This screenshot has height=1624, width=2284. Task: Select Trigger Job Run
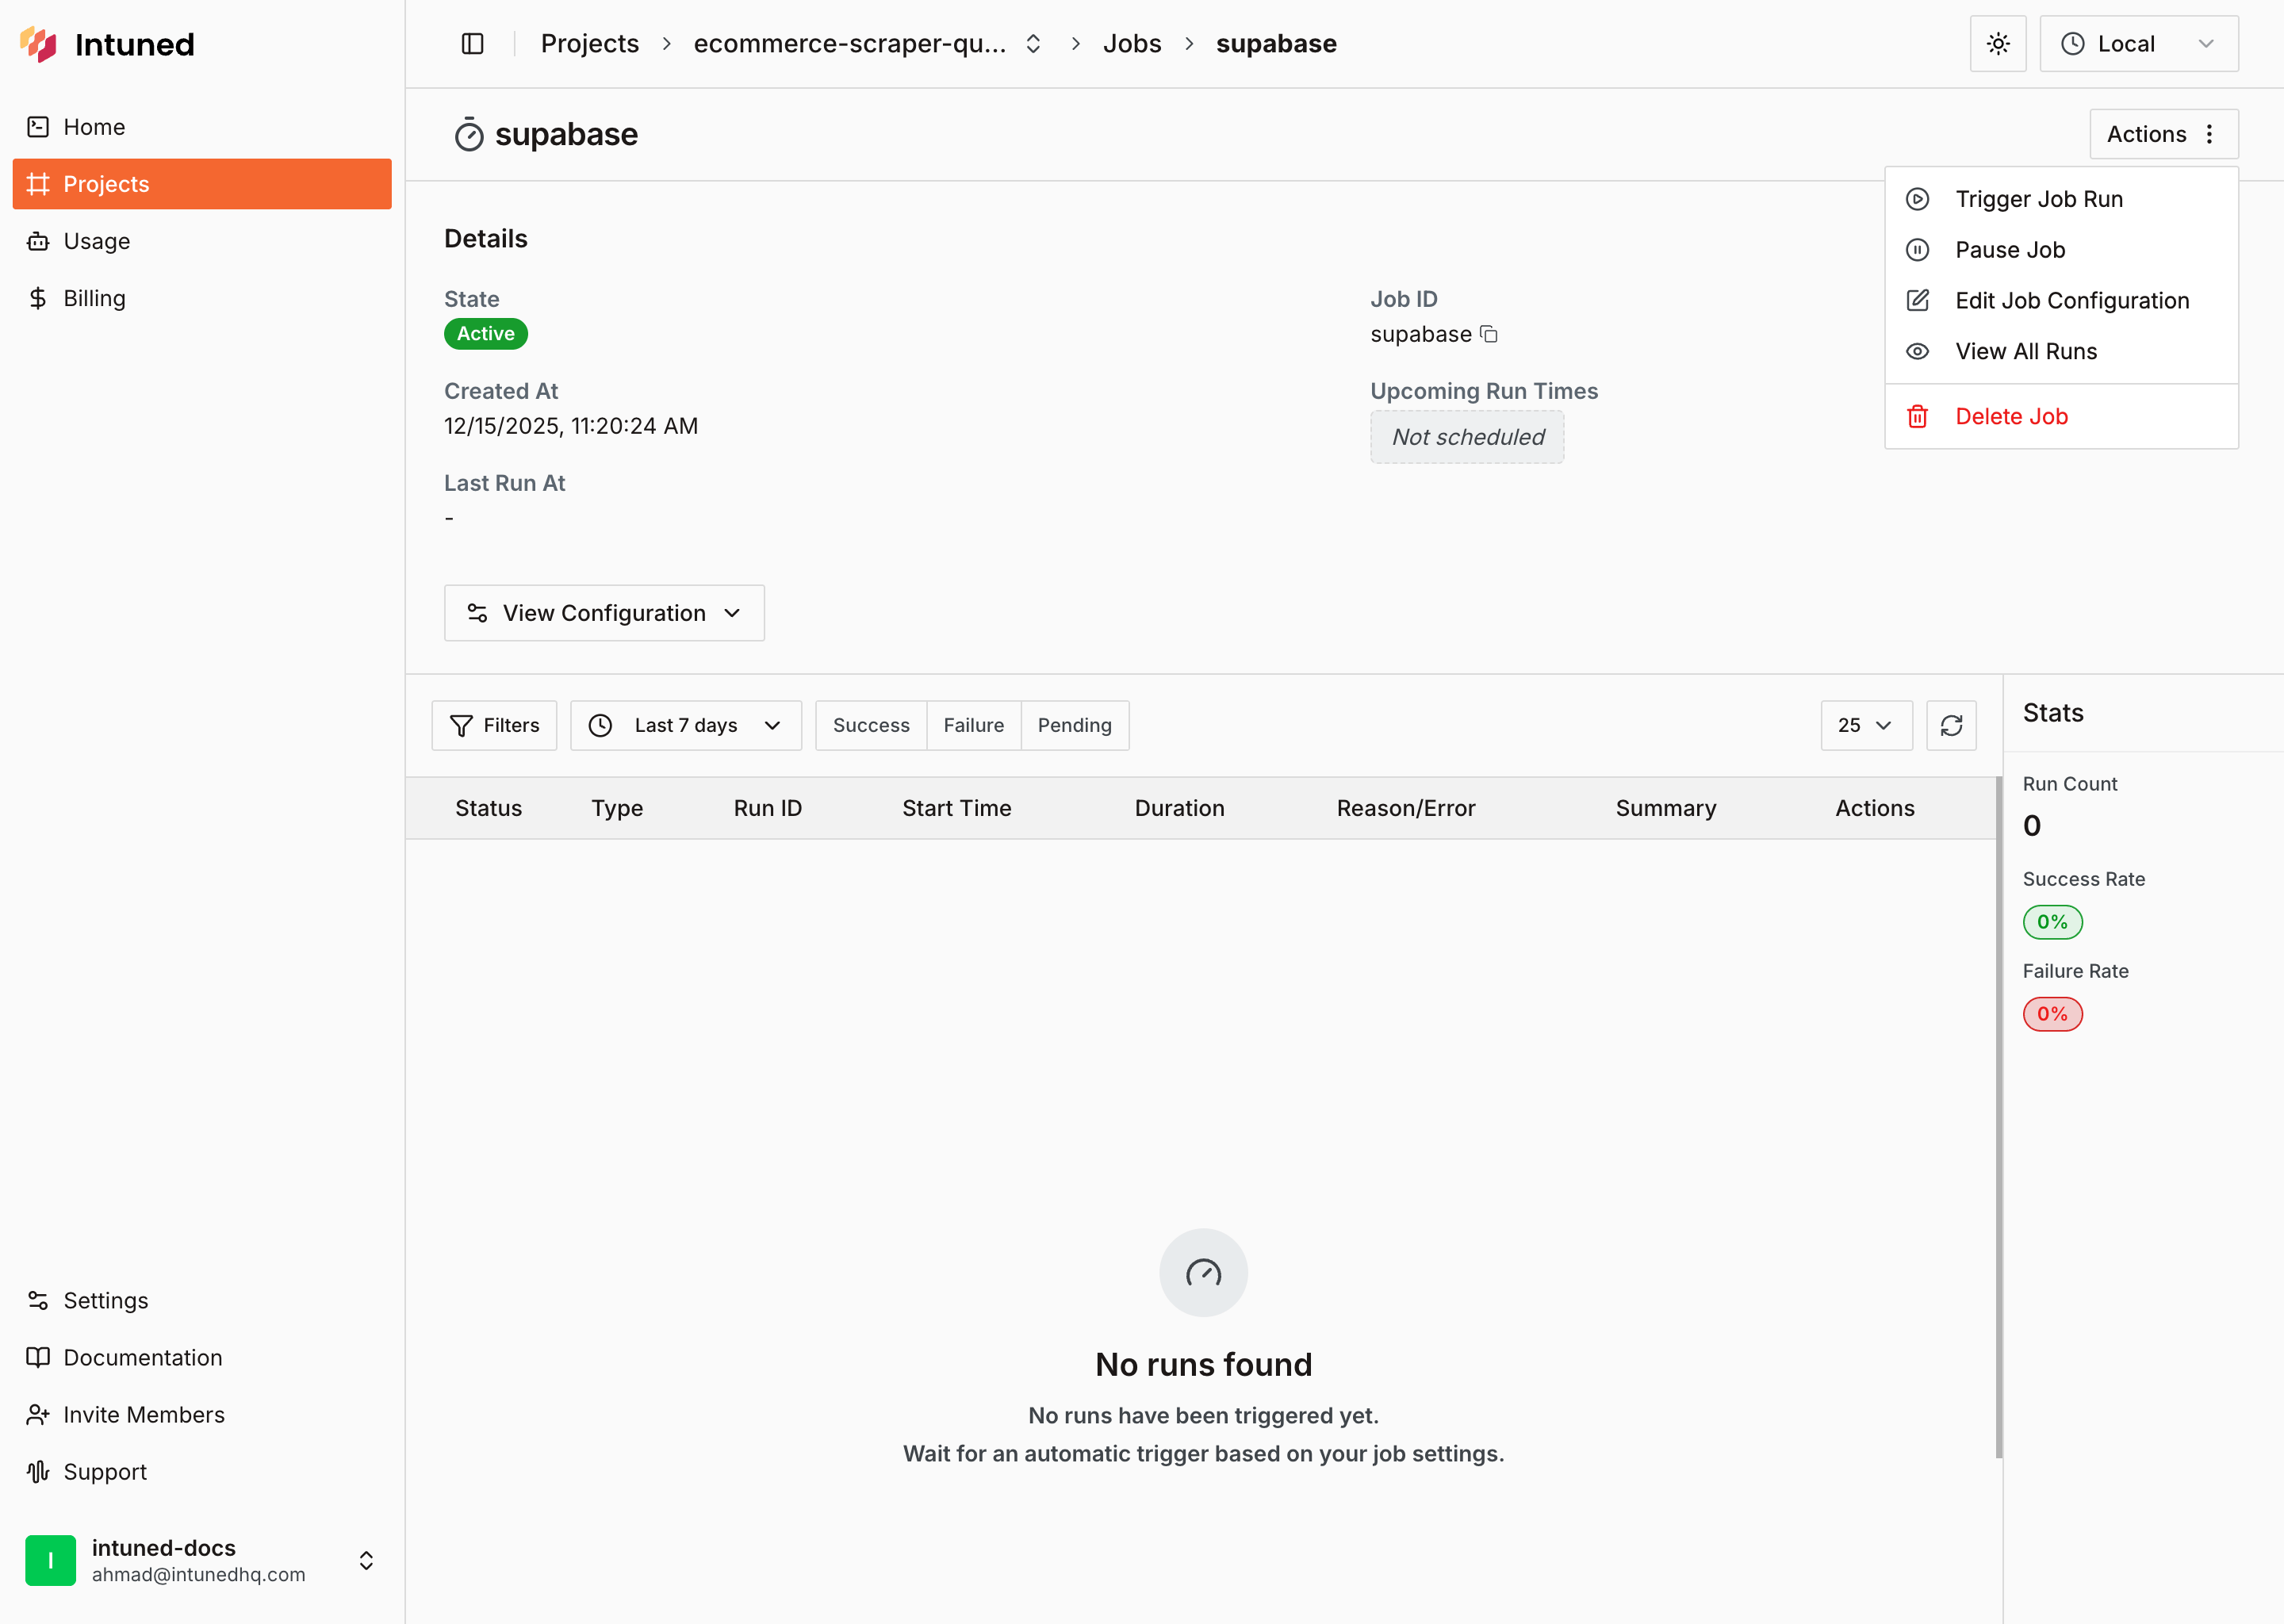point(2061,199)
